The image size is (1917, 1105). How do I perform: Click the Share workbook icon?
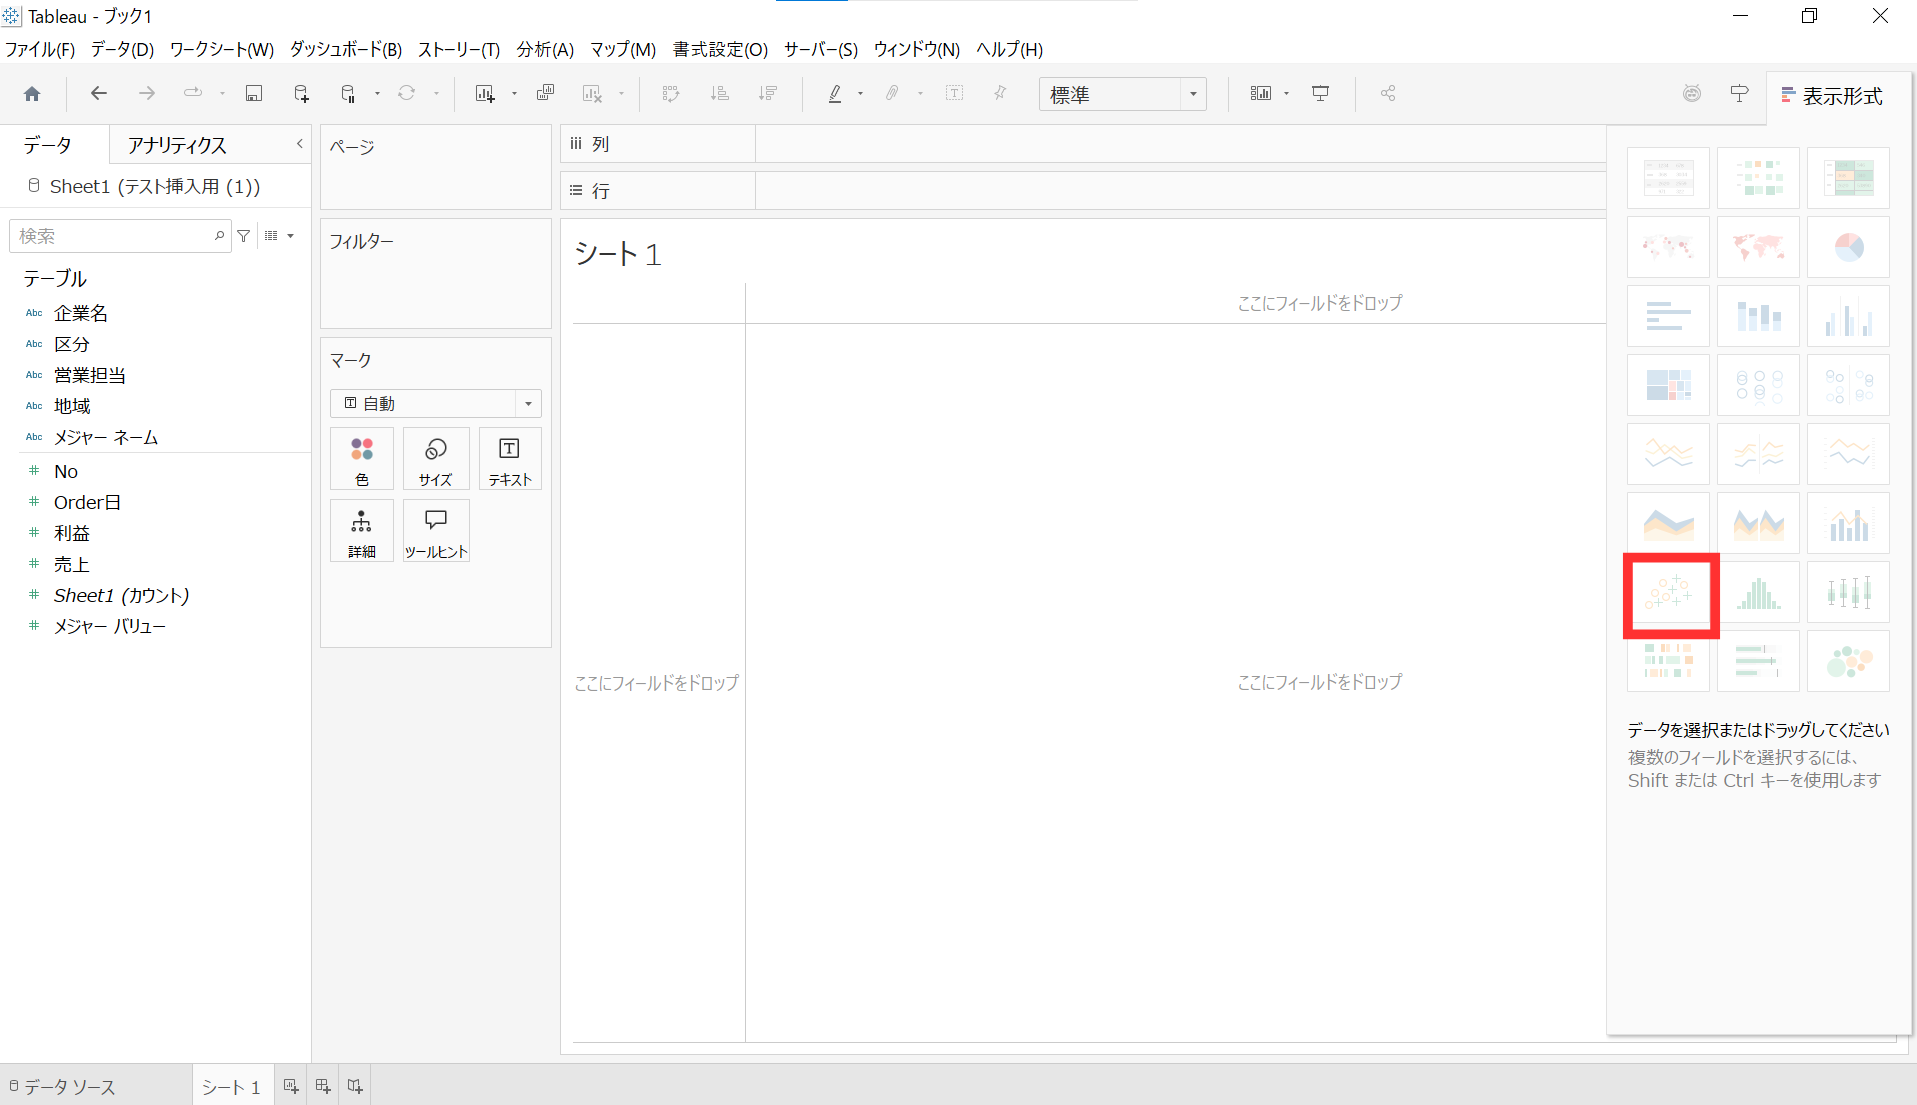click(1388, 94)
